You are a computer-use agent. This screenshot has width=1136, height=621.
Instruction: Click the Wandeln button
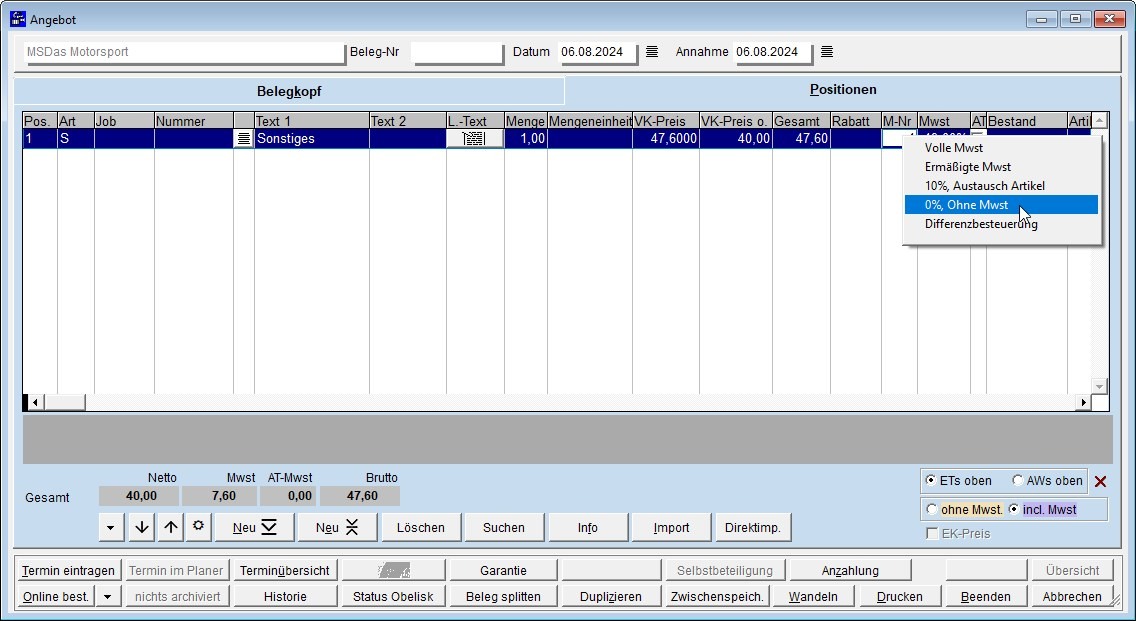coord(813,597)
